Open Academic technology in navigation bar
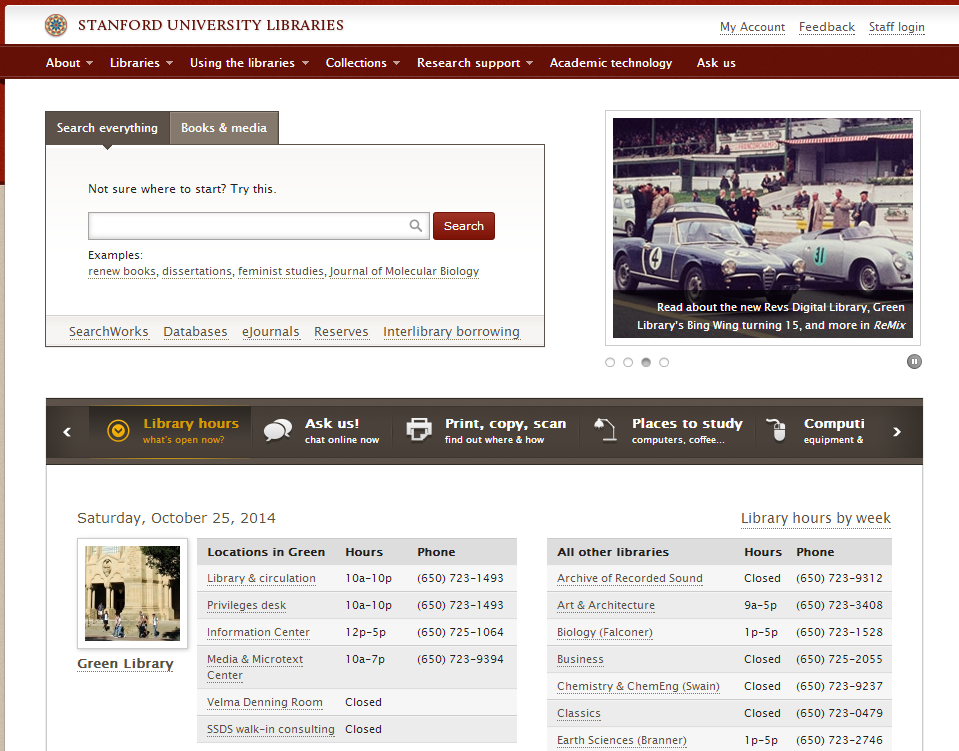 point(610,62)
